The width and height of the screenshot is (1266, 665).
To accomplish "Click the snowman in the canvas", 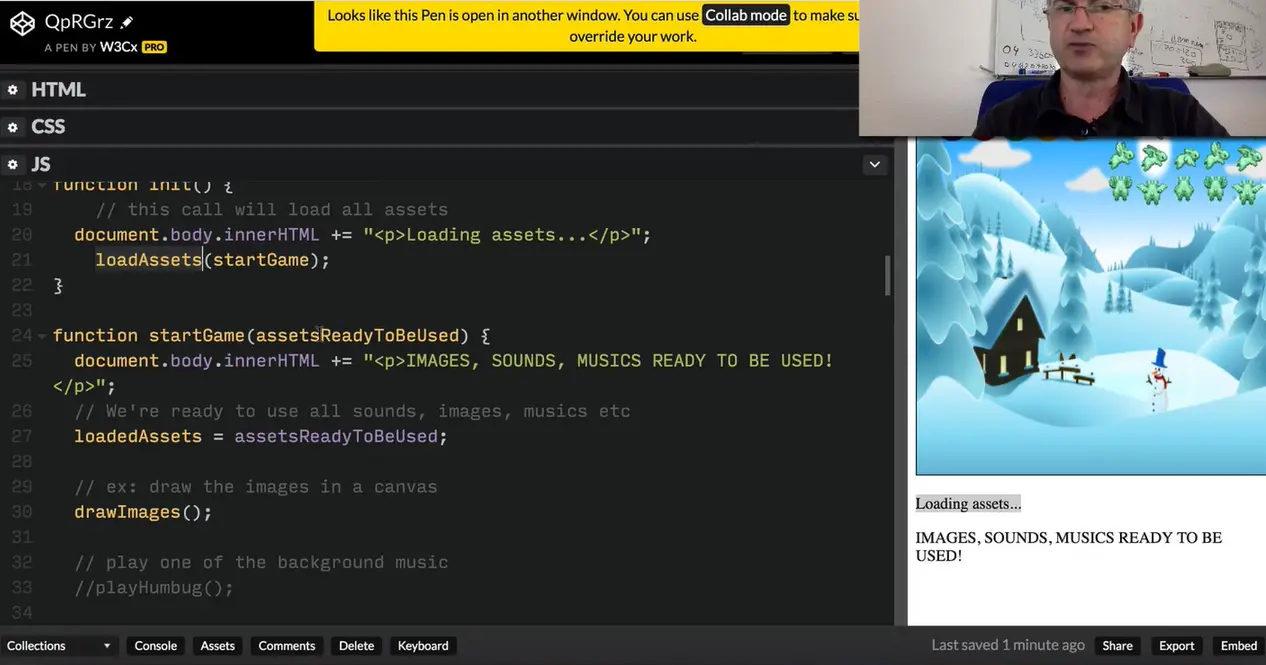I will tap(1159, 381).
